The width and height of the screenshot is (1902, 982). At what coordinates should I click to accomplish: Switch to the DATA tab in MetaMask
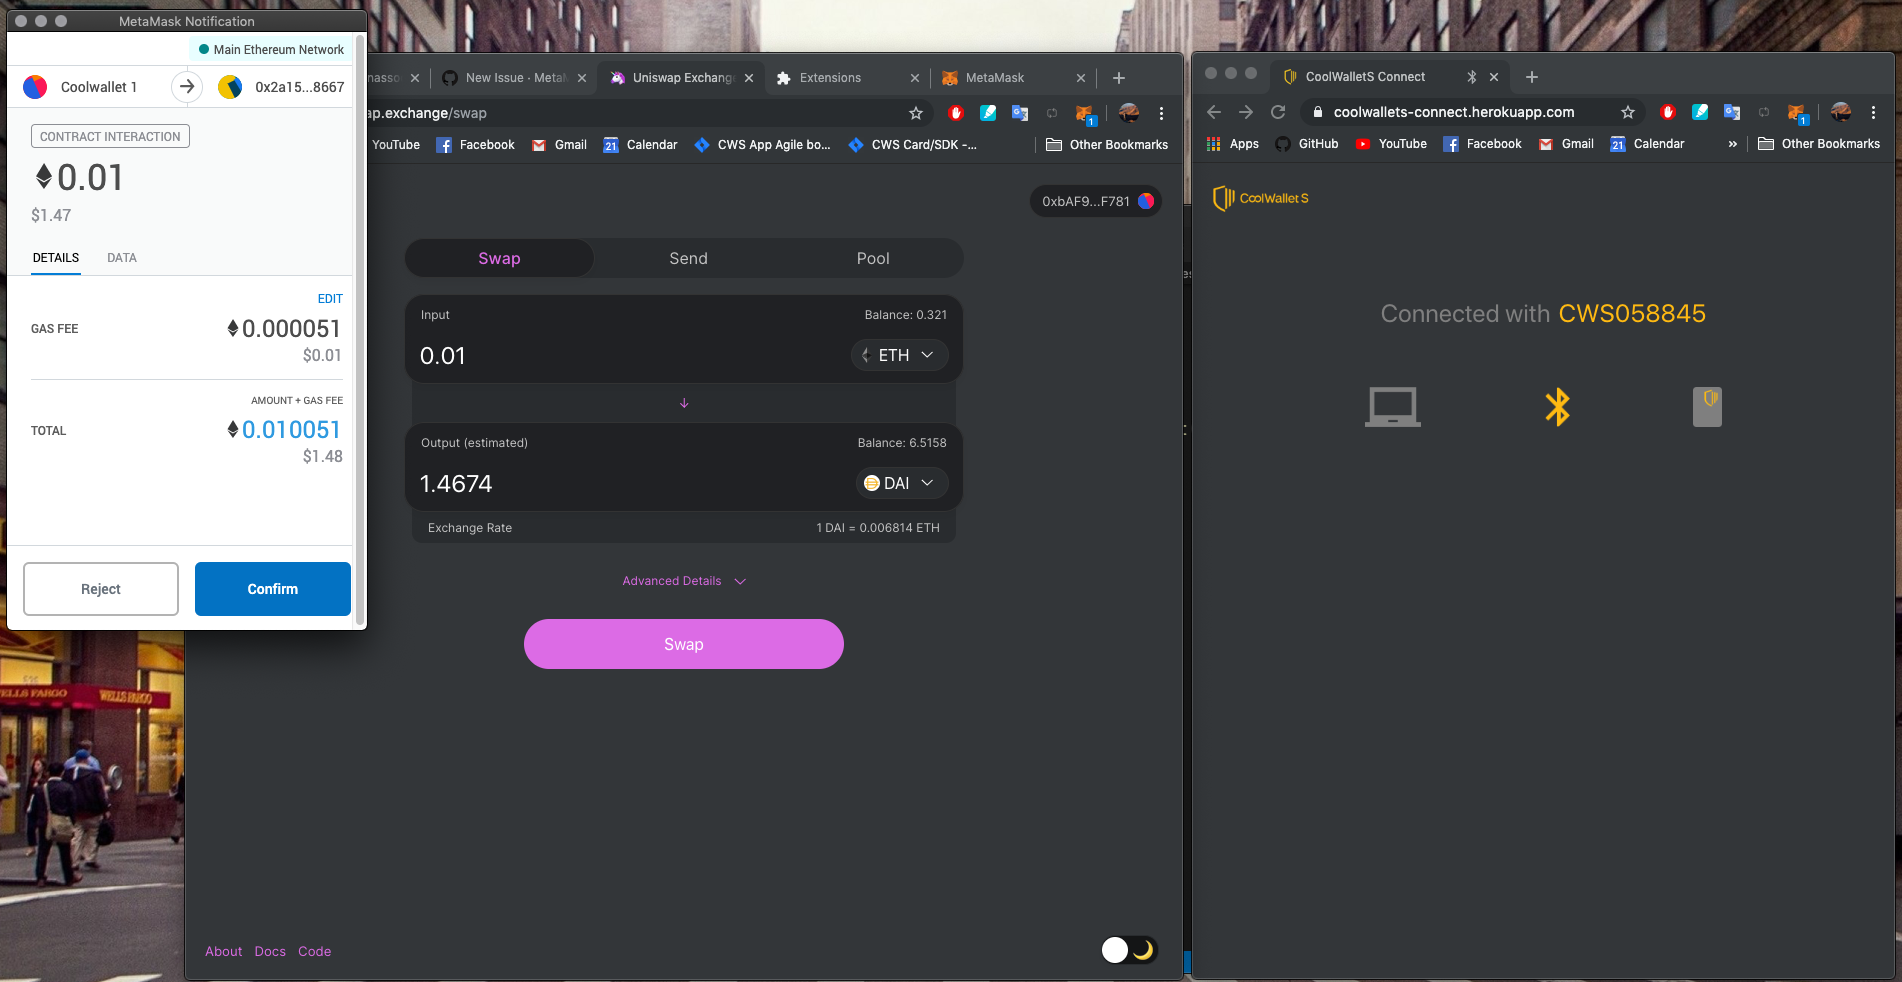[122, 258]
